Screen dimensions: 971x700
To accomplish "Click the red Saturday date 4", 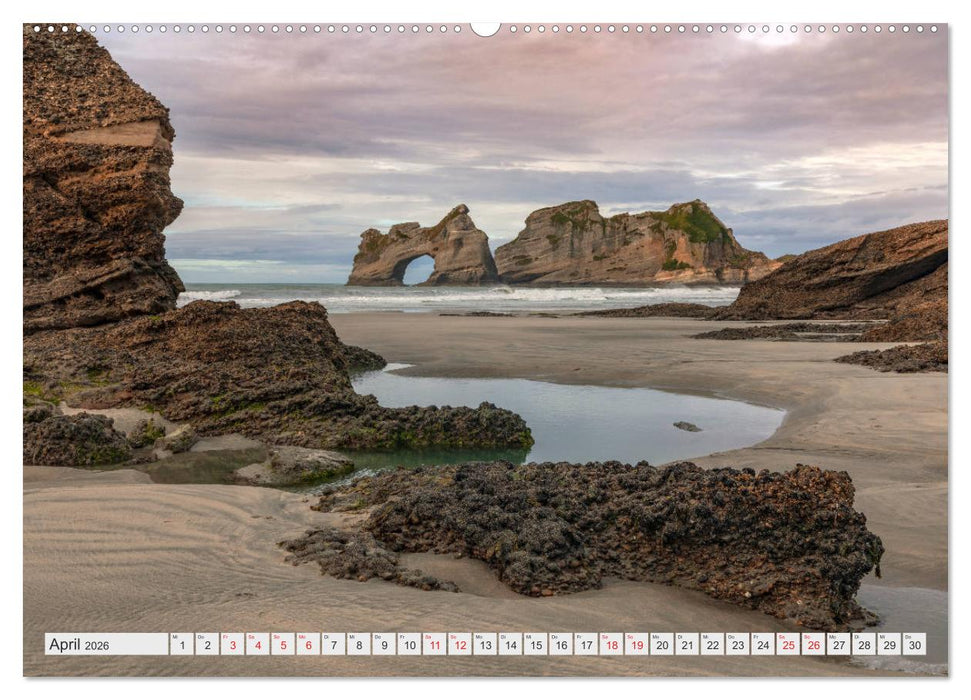I will [x=256, y=644].
